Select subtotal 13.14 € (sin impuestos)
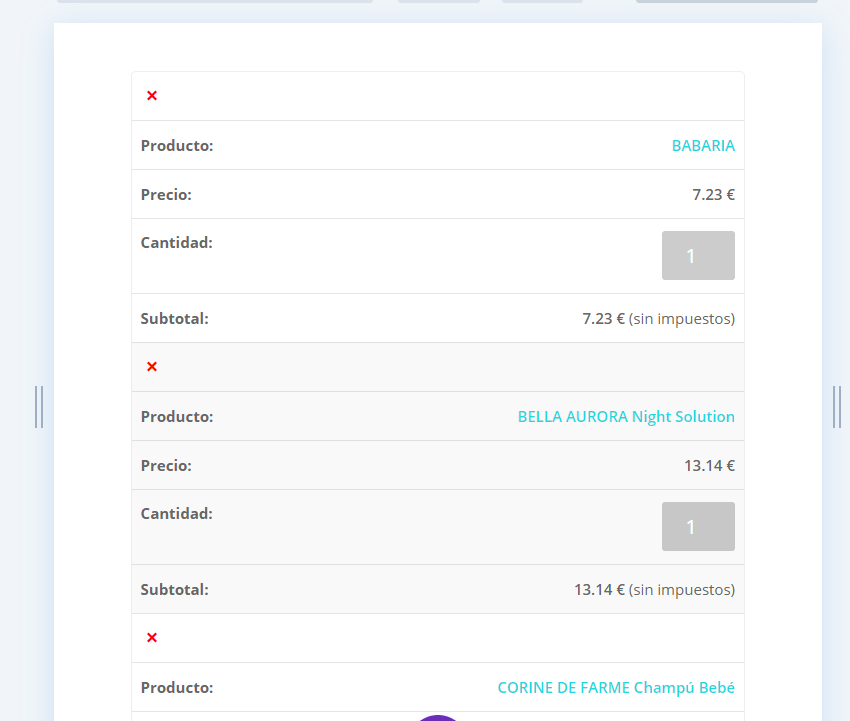 point(654,590)
